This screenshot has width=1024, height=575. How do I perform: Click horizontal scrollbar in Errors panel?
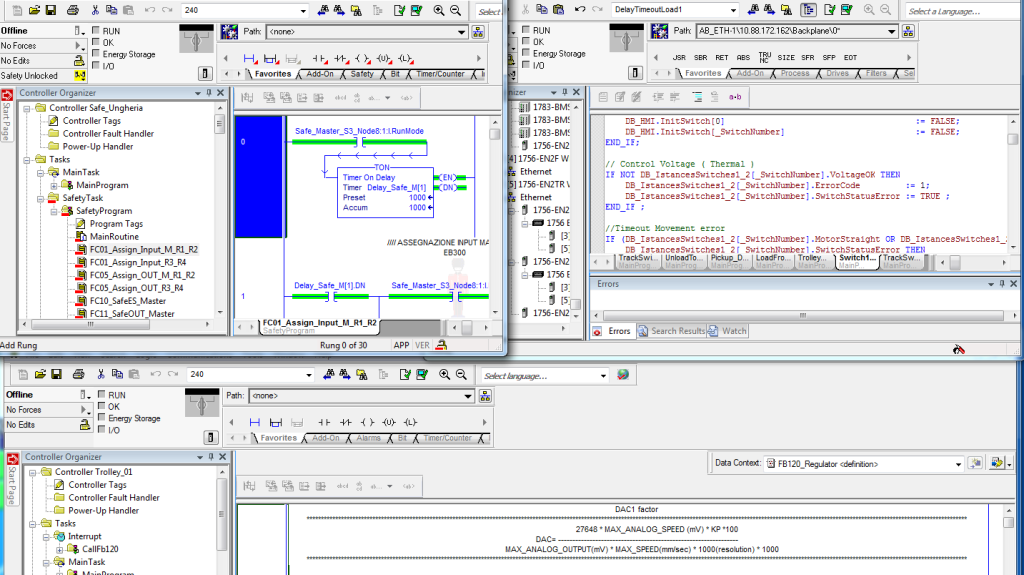tap(803, 315)
